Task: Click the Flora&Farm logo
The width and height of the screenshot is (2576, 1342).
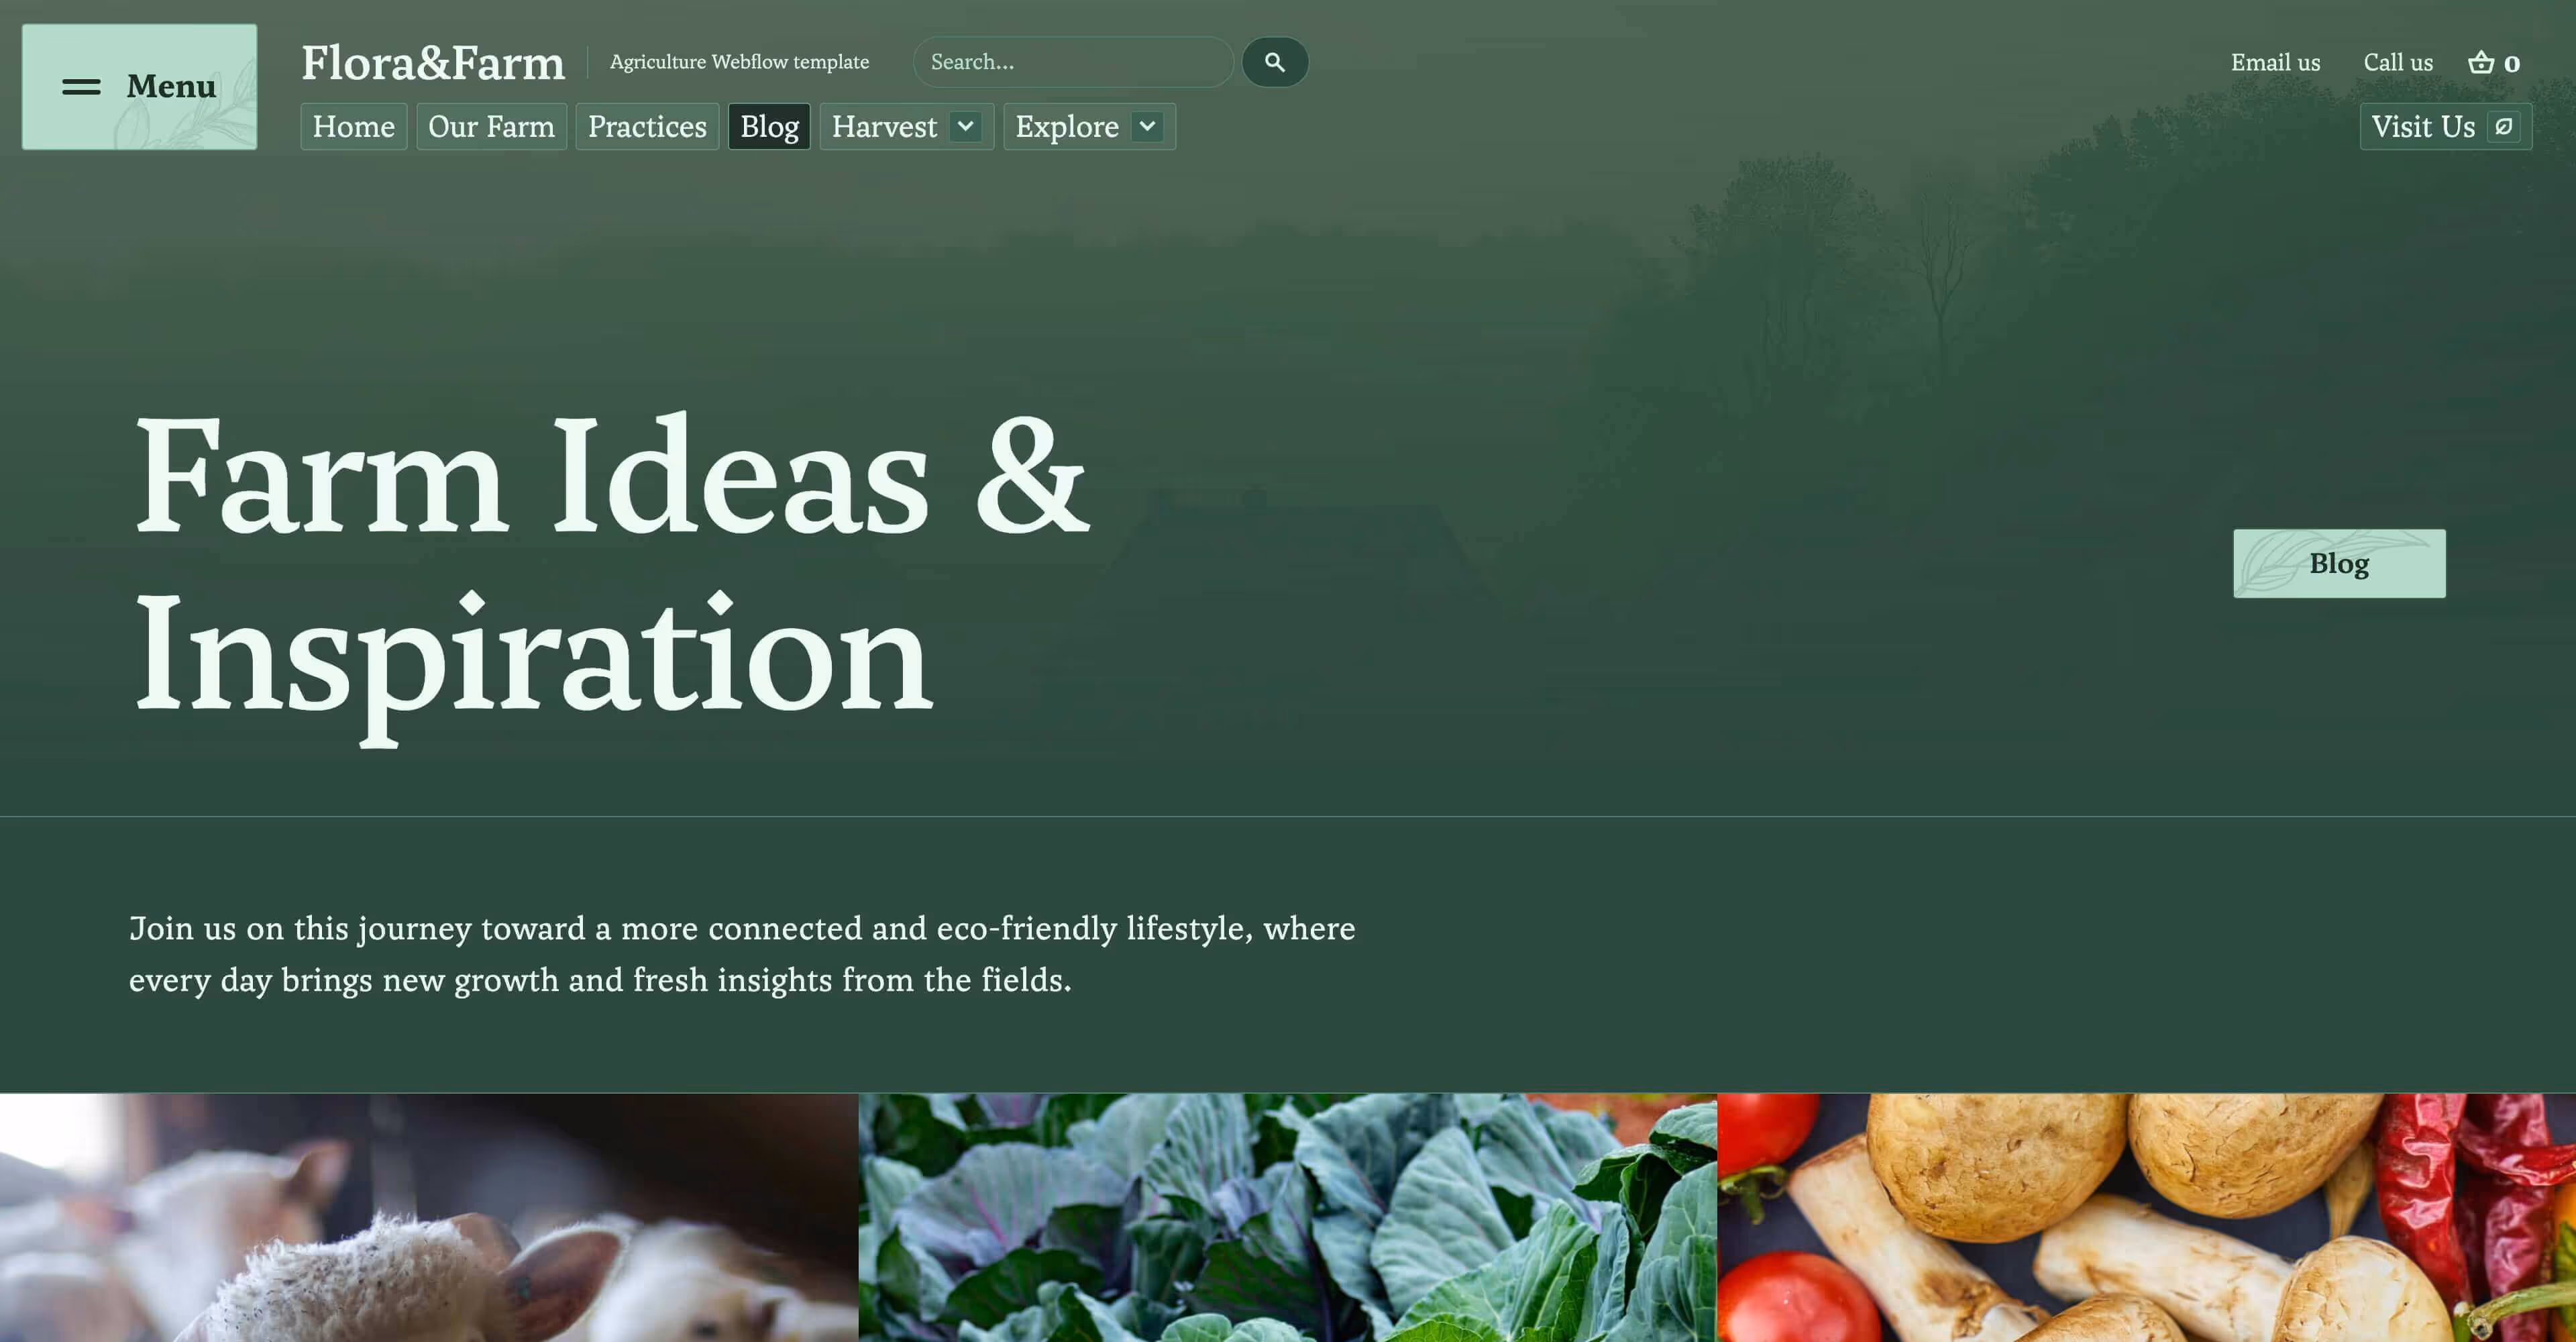Action: [433, 62]
